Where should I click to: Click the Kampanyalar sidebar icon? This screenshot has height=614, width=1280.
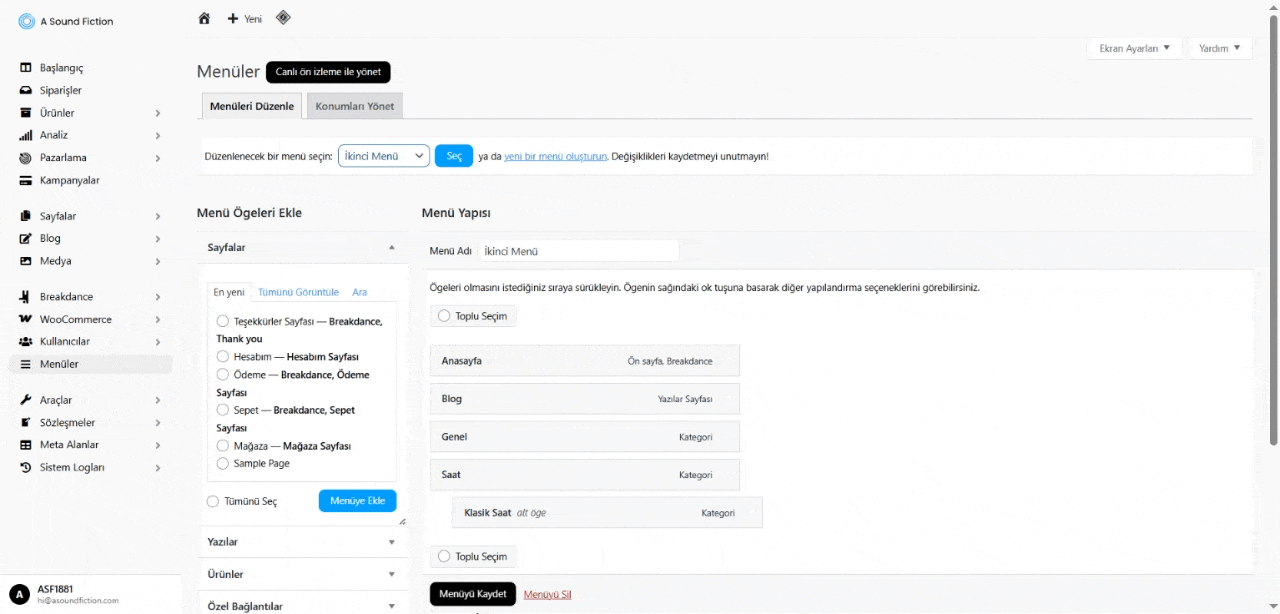pos(26,181)
